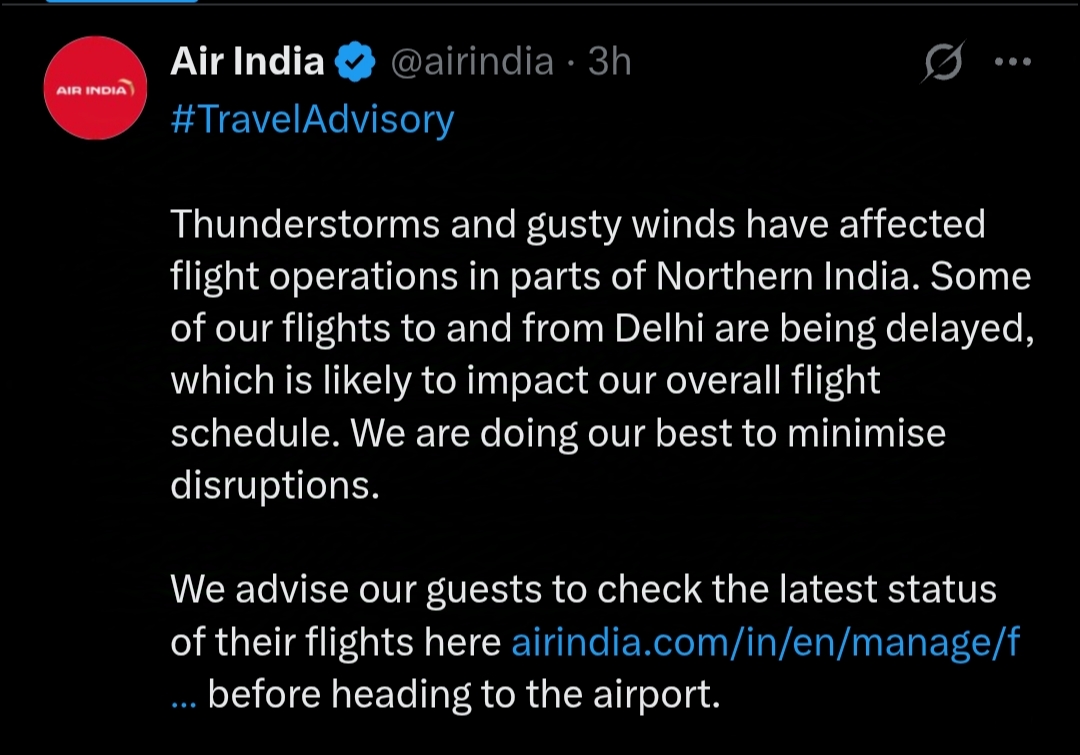Open the #TravelAdvisory hashtag

(x=312, y=119)
